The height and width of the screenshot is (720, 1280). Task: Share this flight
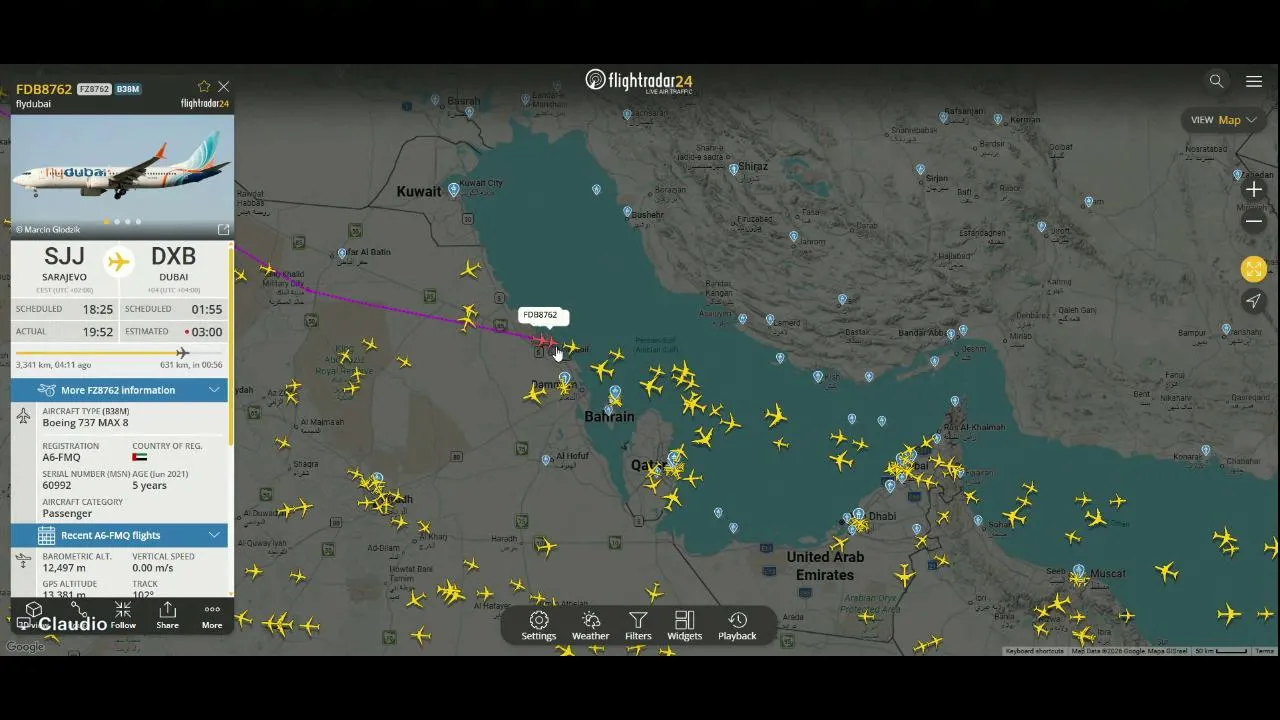[x=167, y=615]
